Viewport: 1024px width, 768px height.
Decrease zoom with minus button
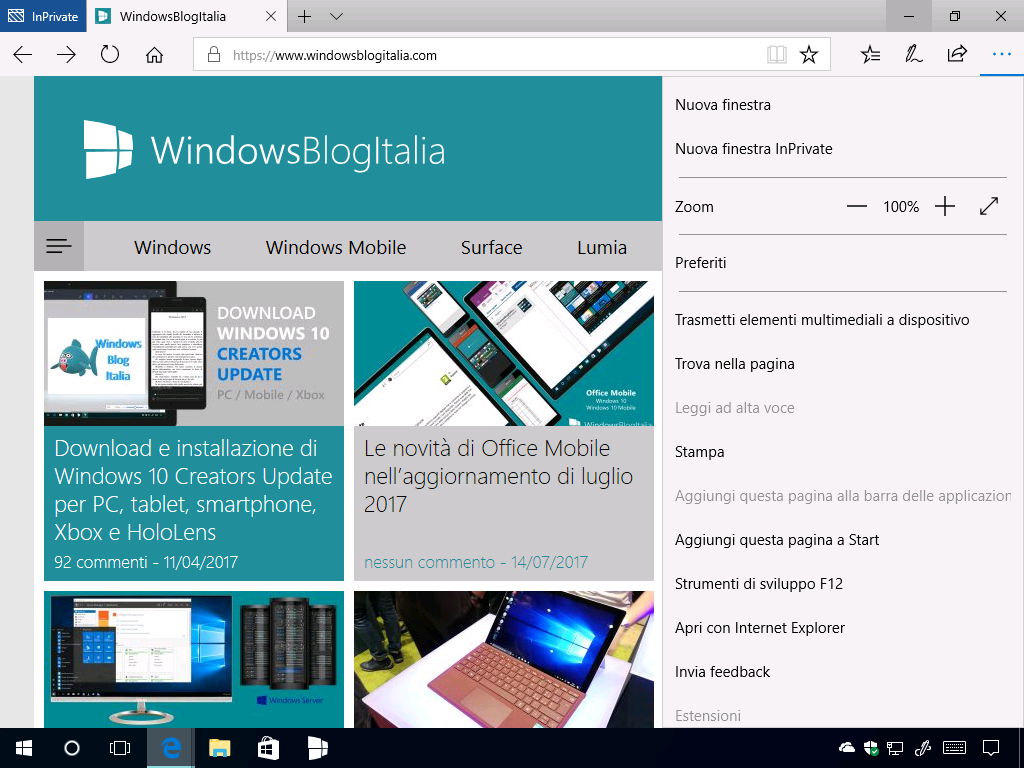(856, 206)
